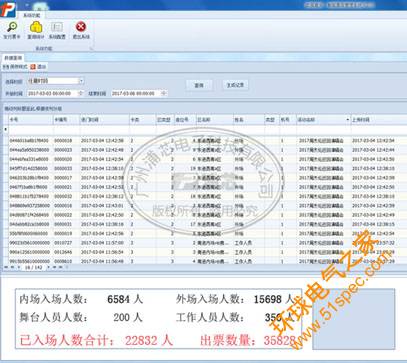The image size is (407, 363).
Task: Select the row with card code 0000018
Action: click(x=206, y=141)
